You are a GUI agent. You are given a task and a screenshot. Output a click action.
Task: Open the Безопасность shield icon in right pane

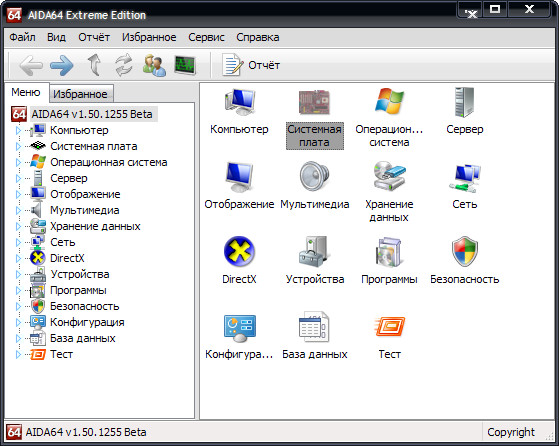[x=465, y=260]
